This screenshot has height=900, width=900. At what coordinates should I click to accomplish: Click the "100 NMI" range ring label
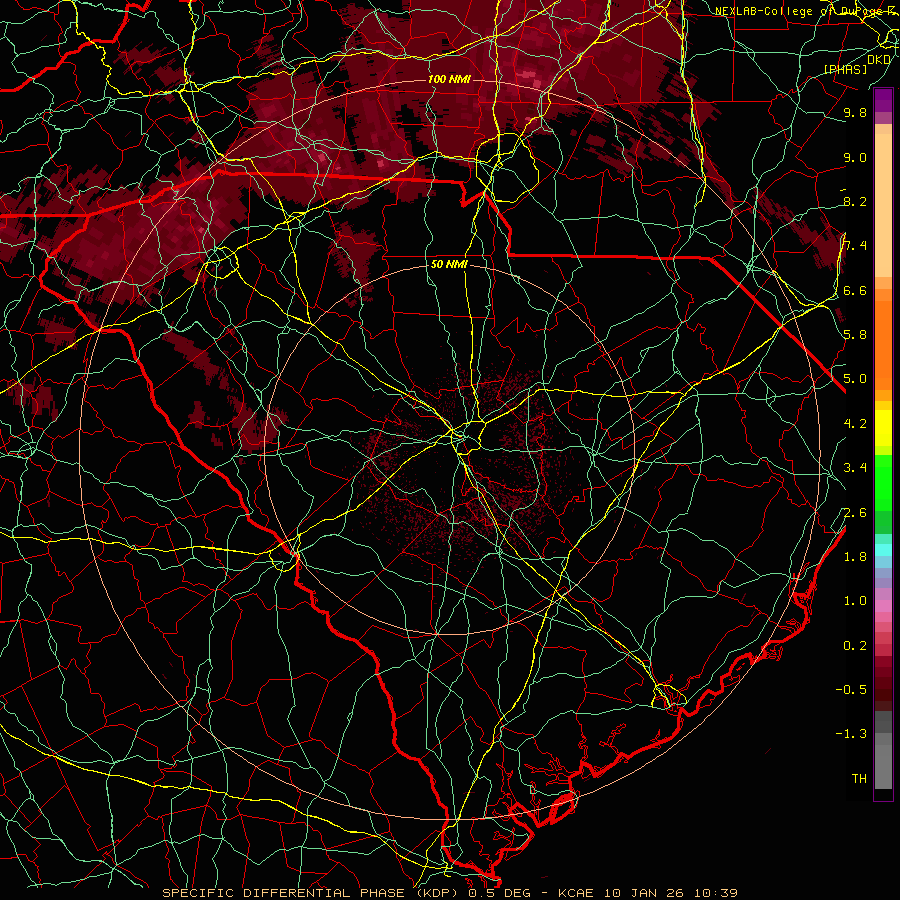point(449,79)
